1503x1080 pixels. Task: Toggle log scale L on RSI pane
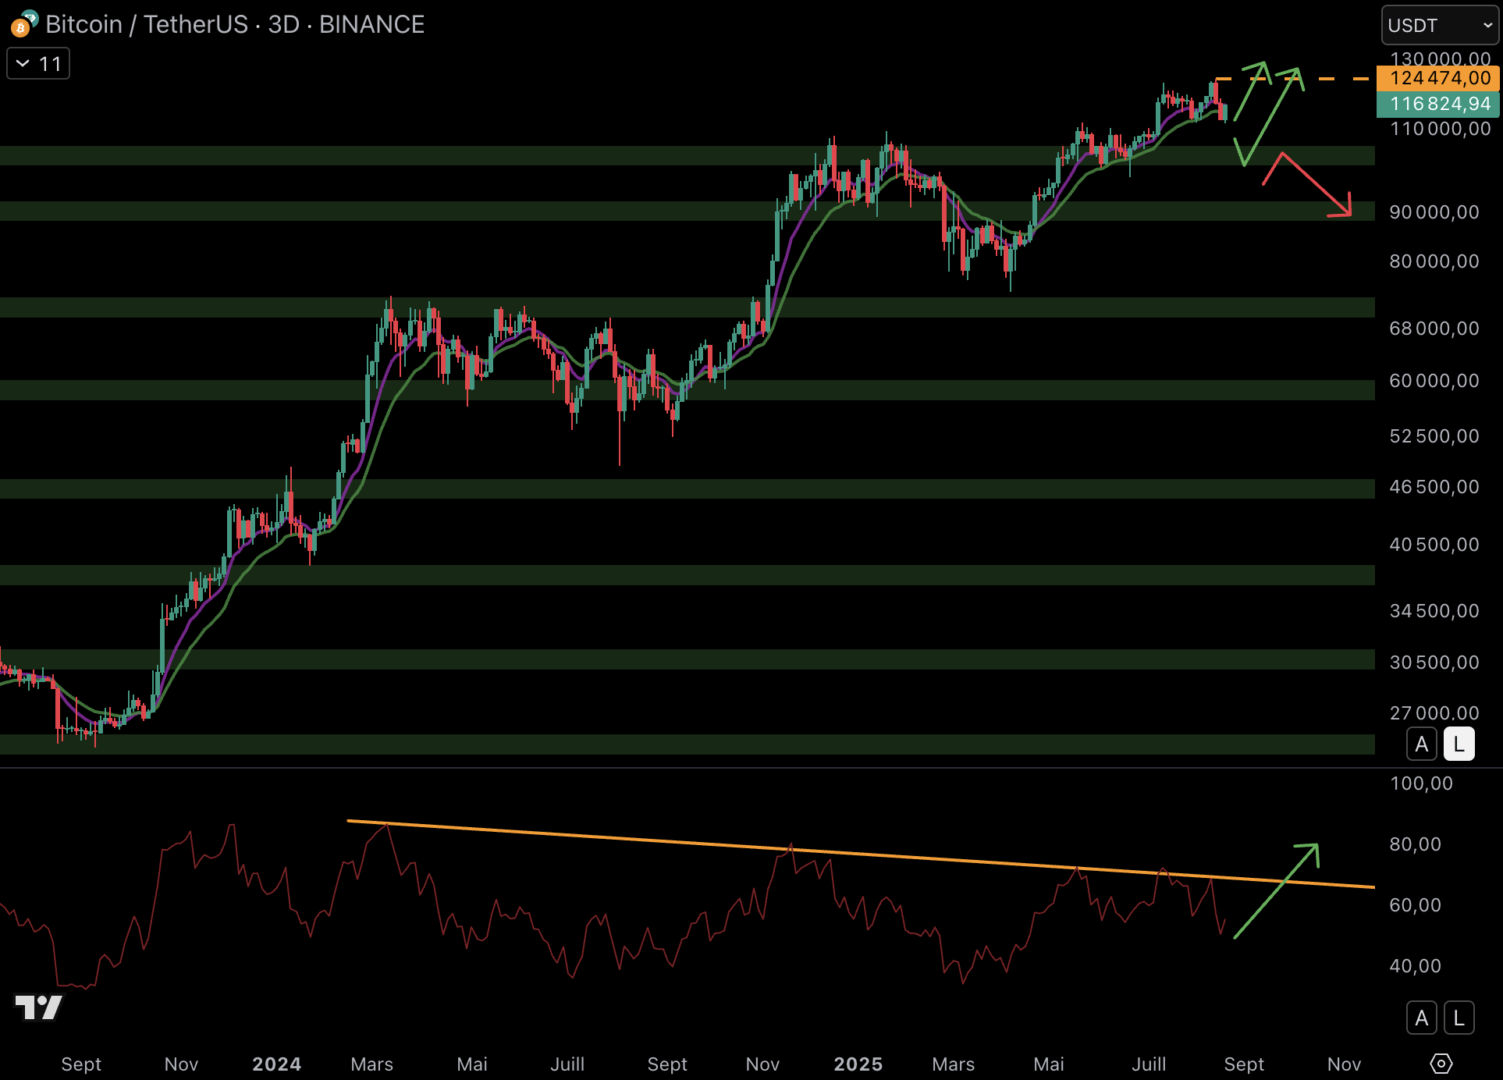1458,1018
